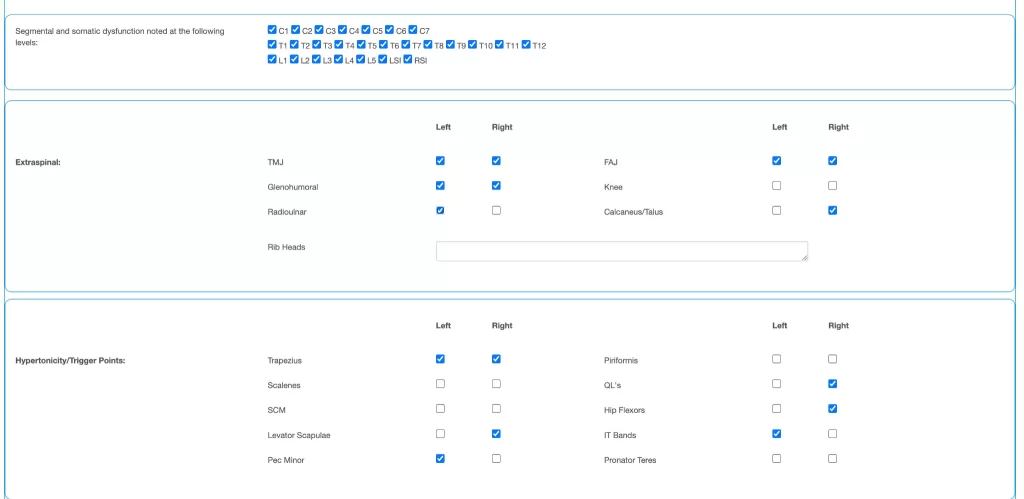The height and width of the screenshot is (499, 1024).
Task: Click into the Rib Heads text field
Action: 621,251
